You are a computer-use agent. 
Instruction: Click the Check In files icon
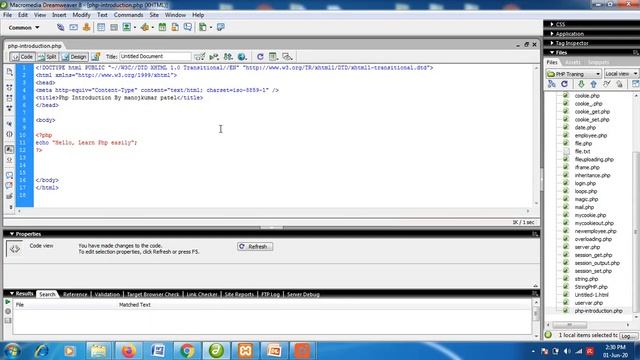coord(620,84)
